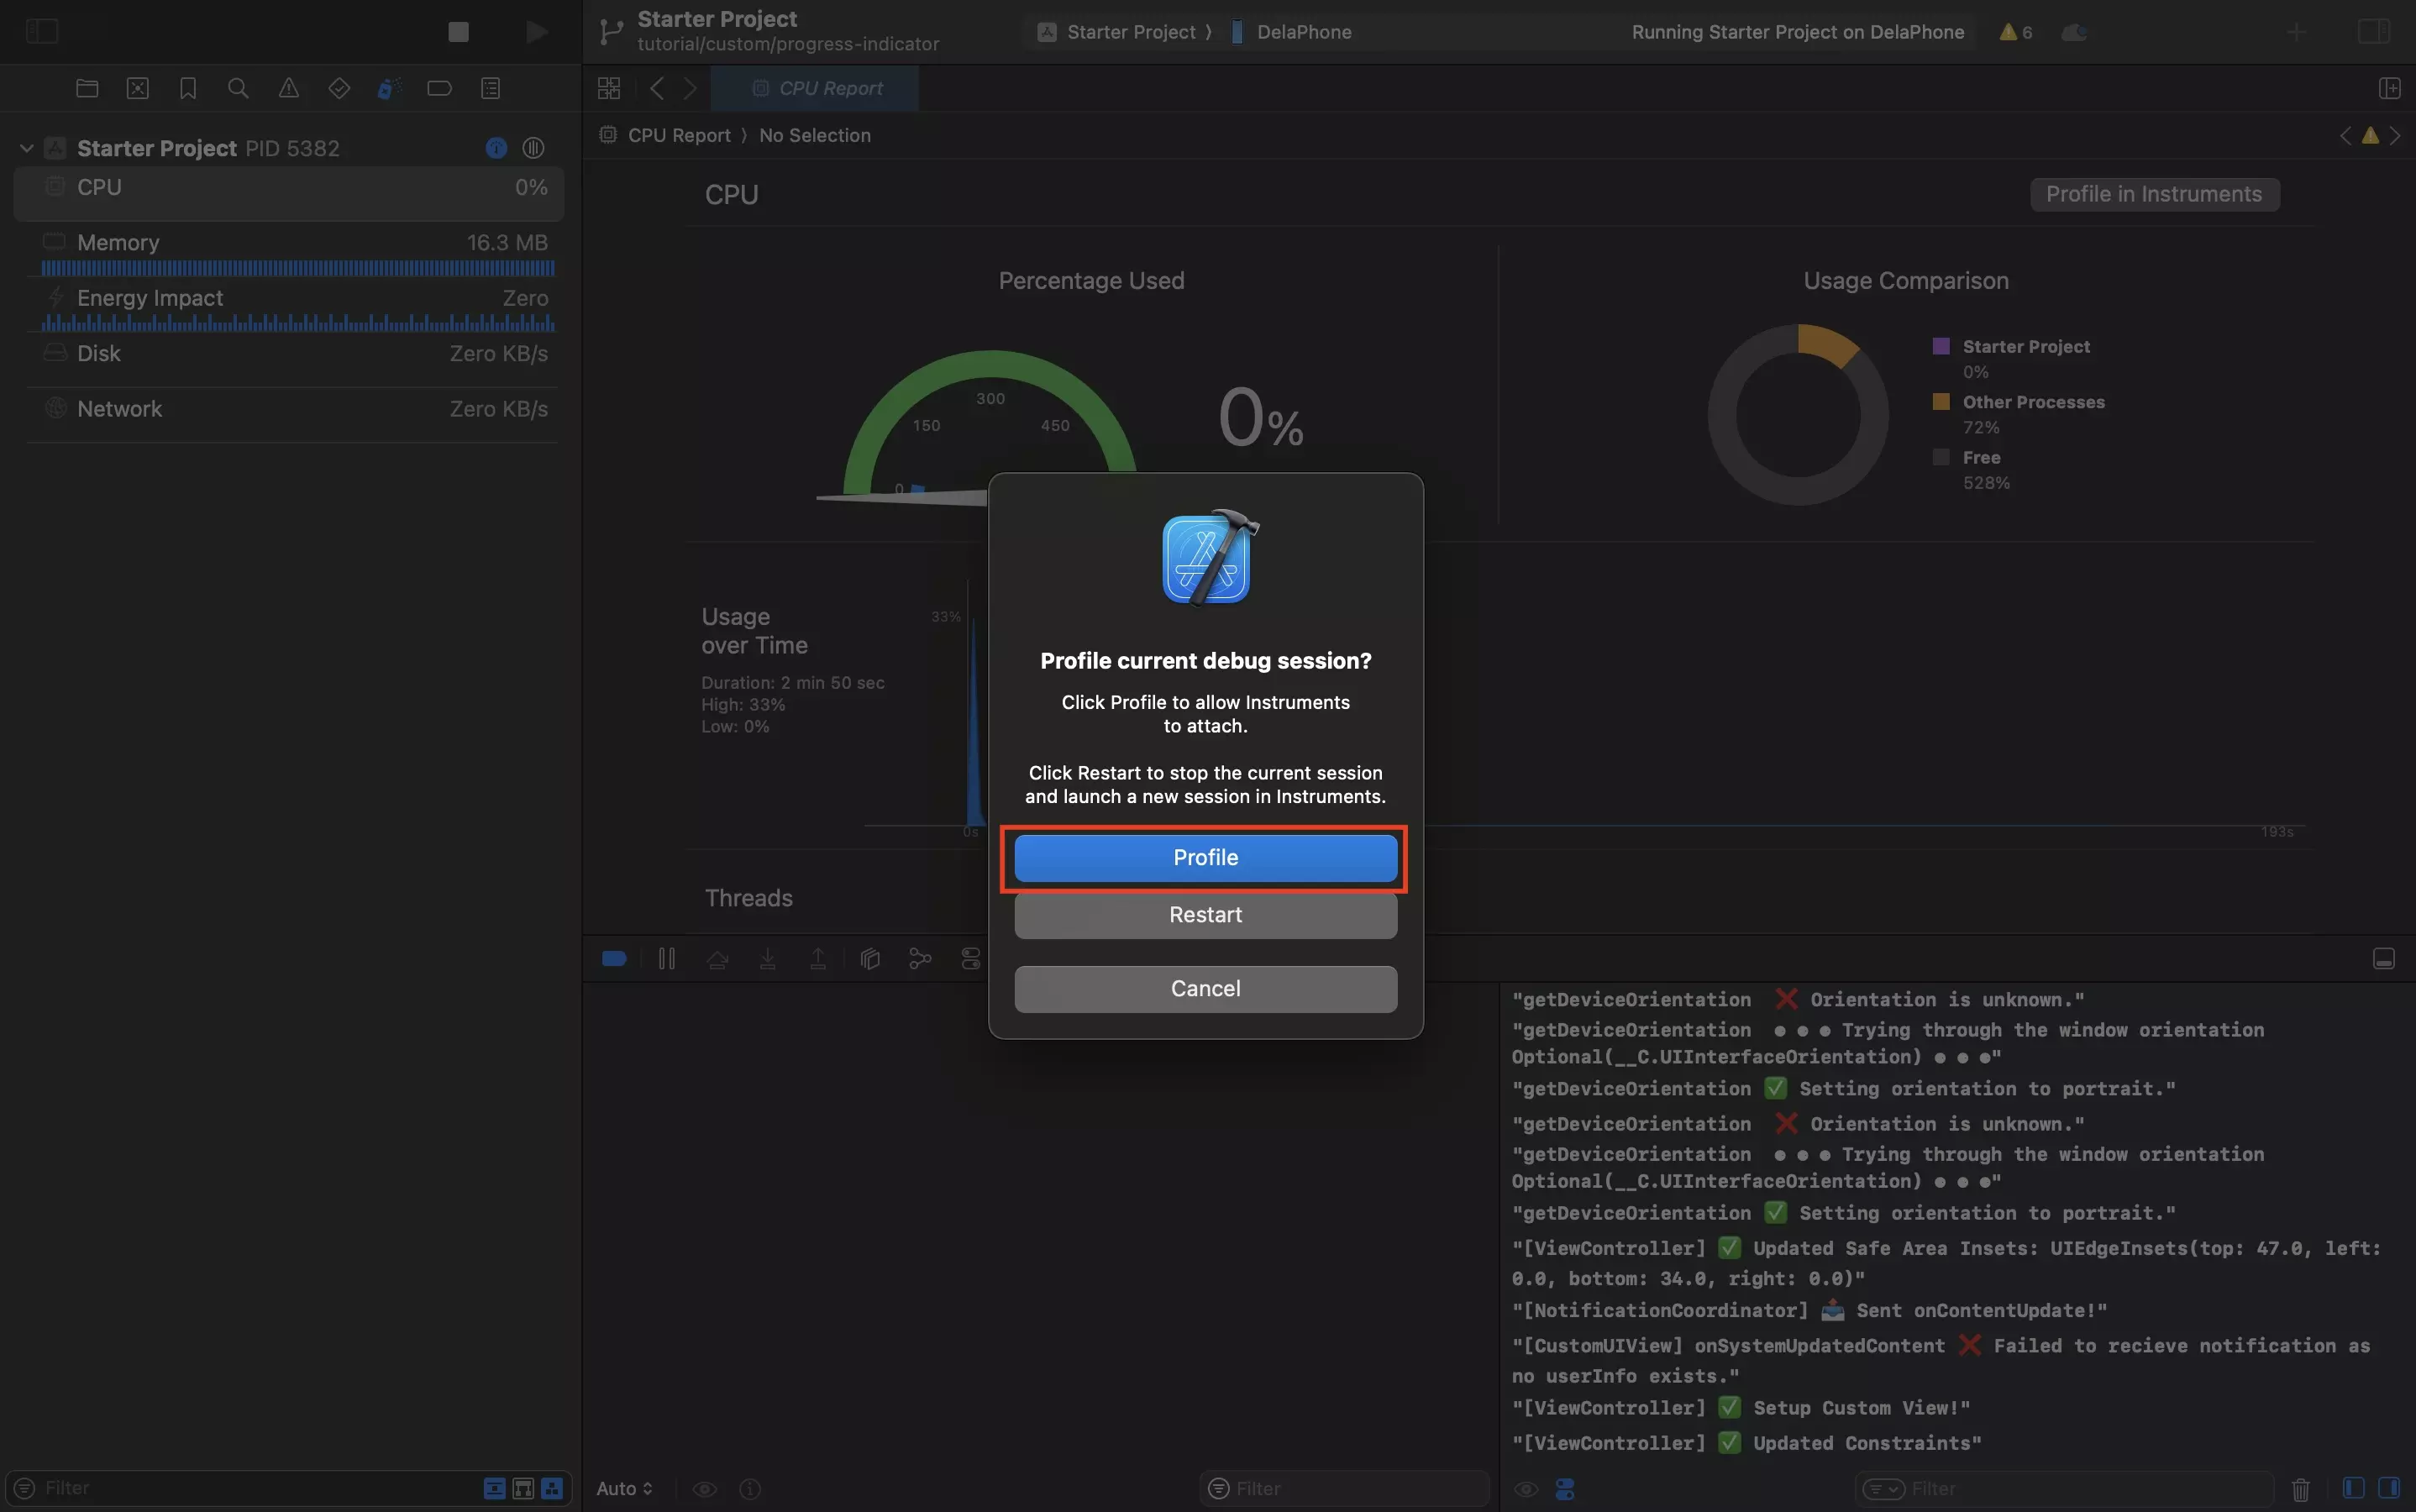Click Restart in the profile dialog
Screen dimensions: 2416x1512
[1205, 914]
